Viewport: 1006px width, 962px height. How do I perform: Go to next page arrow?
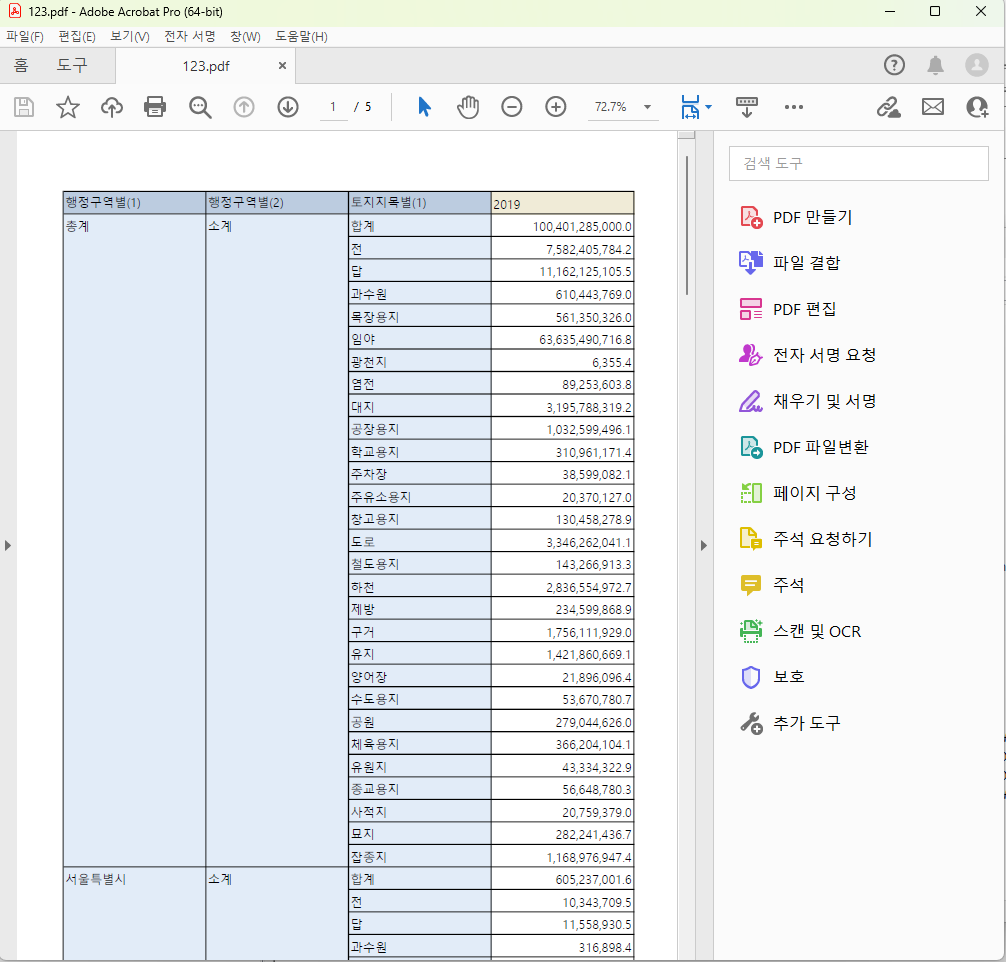[x=288, y=107]
